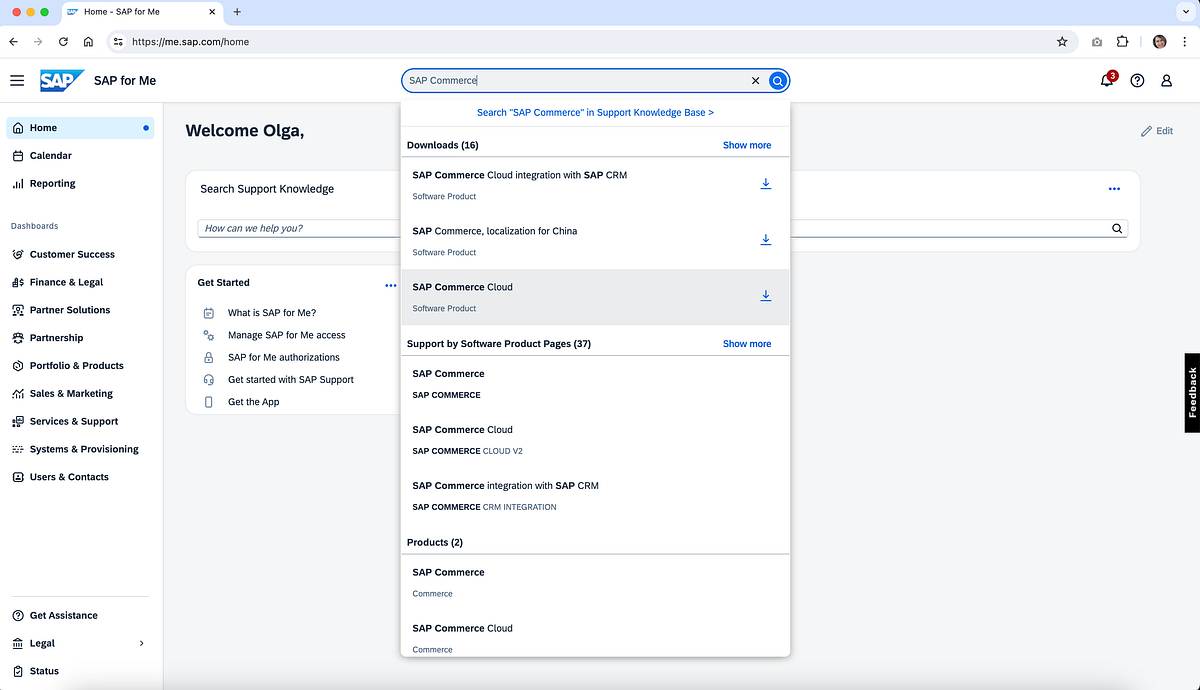The height and width of the screenshot is (690, 1200).
Task: Download SAP Commerce Cloud software product
Action: point(766,295)
